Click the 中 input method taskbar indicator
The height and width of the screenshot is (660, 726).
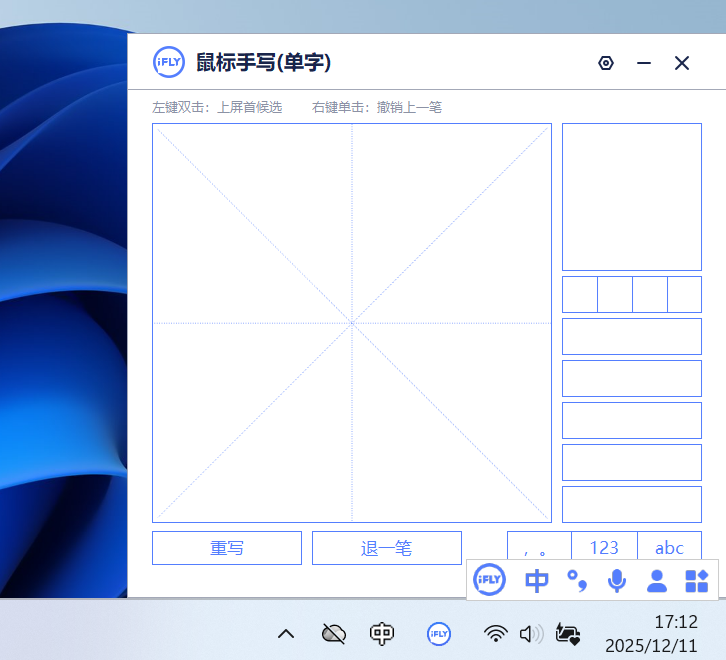coord(381,633)
